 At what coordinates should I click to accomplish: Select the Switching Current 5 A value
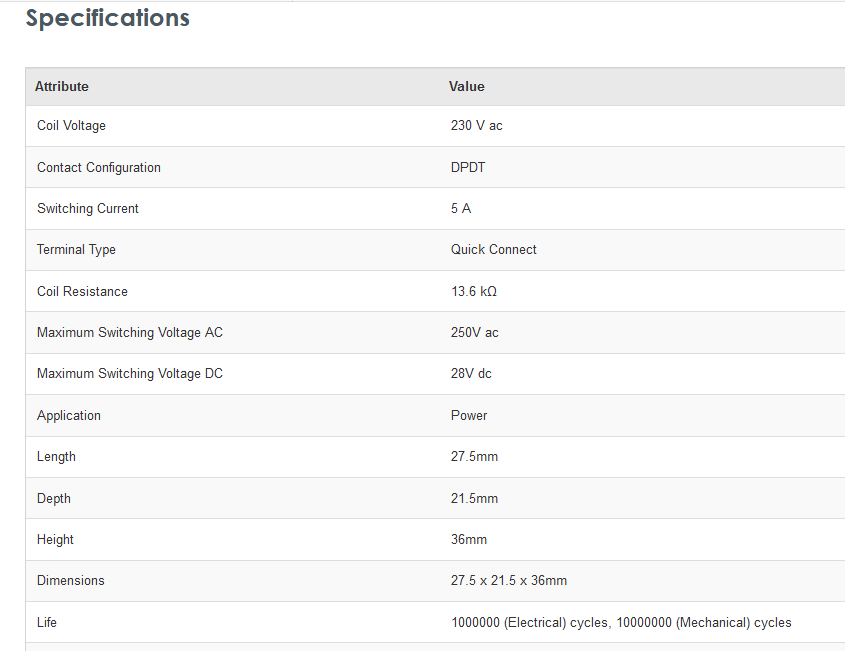click(461, 209)
